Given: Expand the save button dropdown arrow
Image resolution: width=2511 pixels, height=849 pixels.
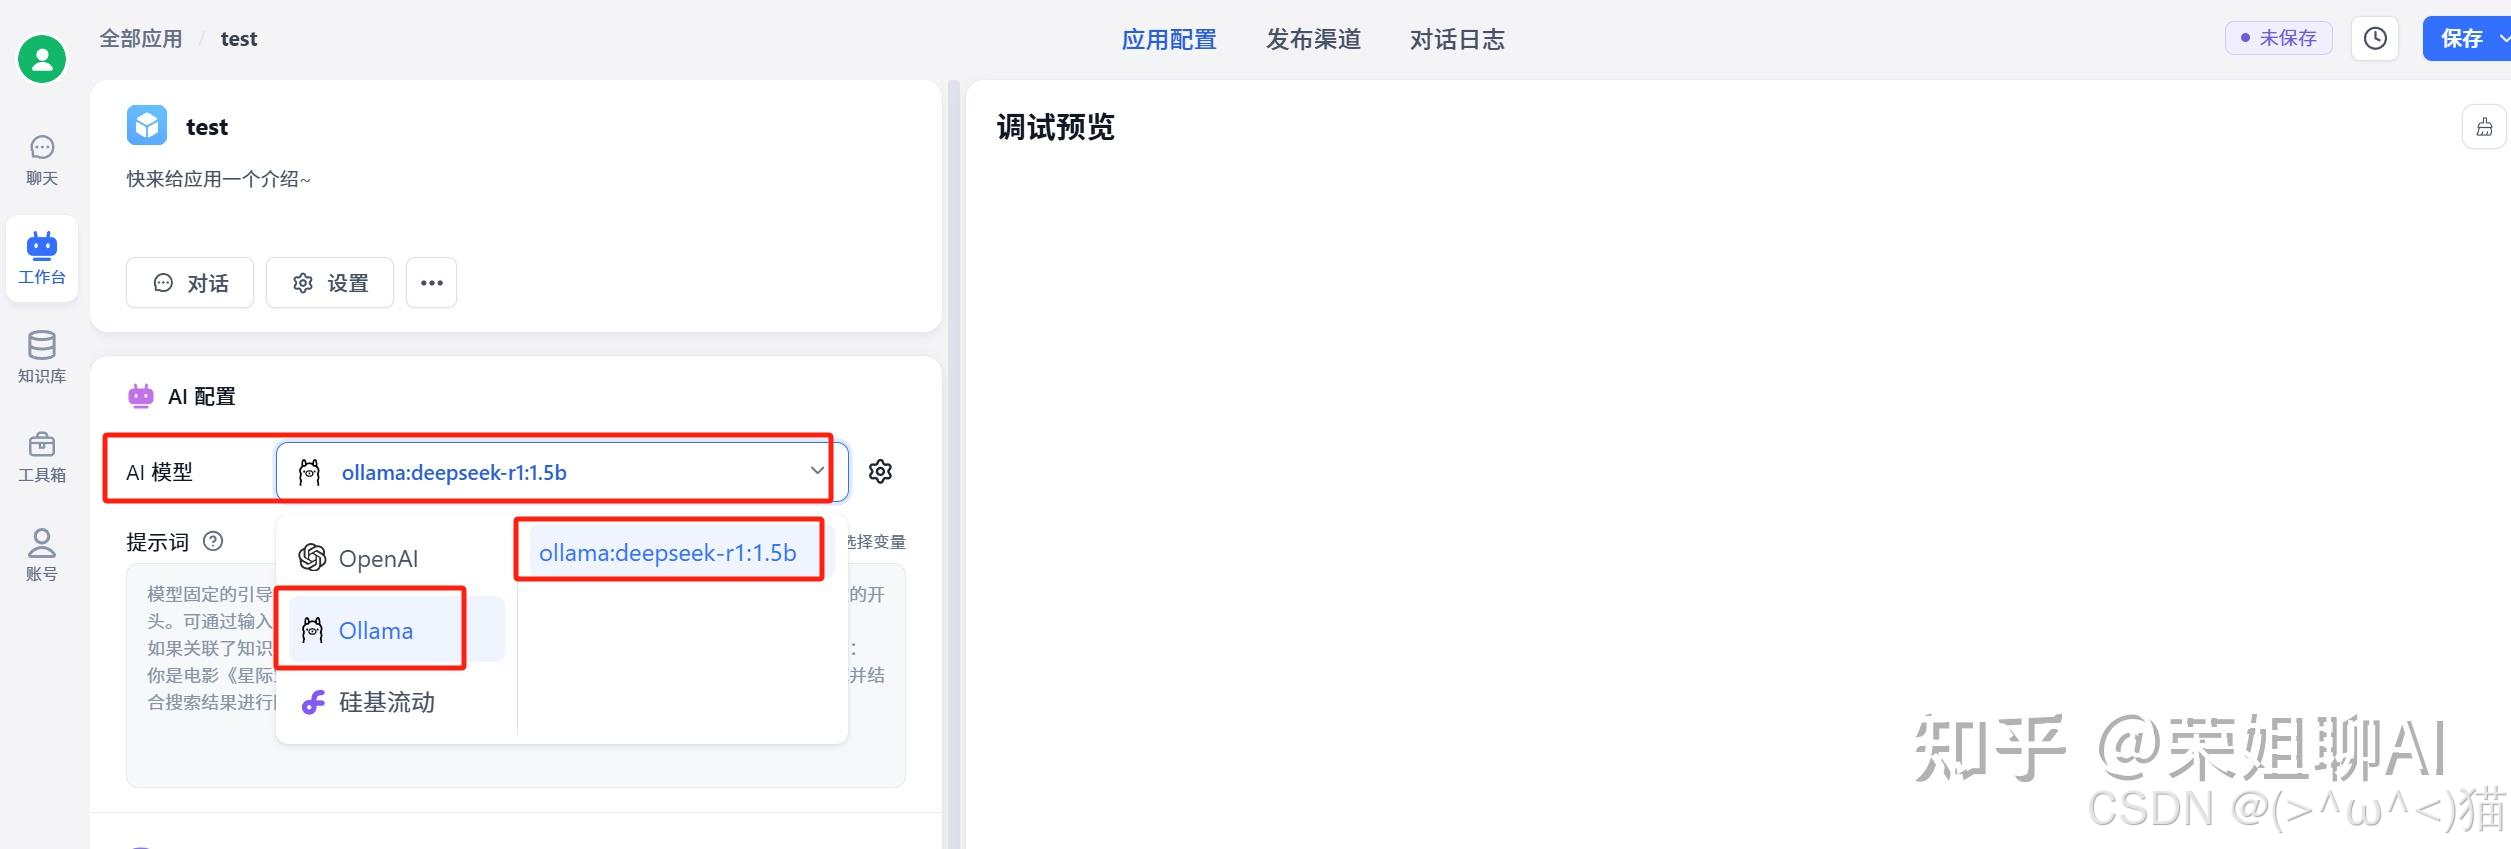Looking at the screenshot, I should 2504,39.
